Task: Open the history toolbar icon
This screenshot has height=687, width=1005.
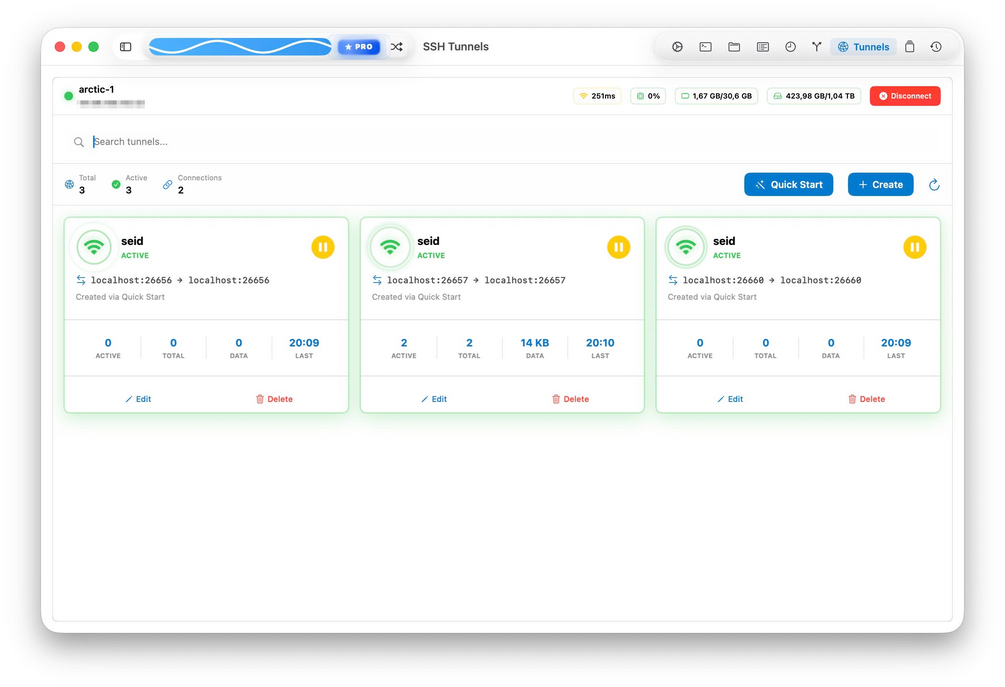Action: click(x=936, y=47)
